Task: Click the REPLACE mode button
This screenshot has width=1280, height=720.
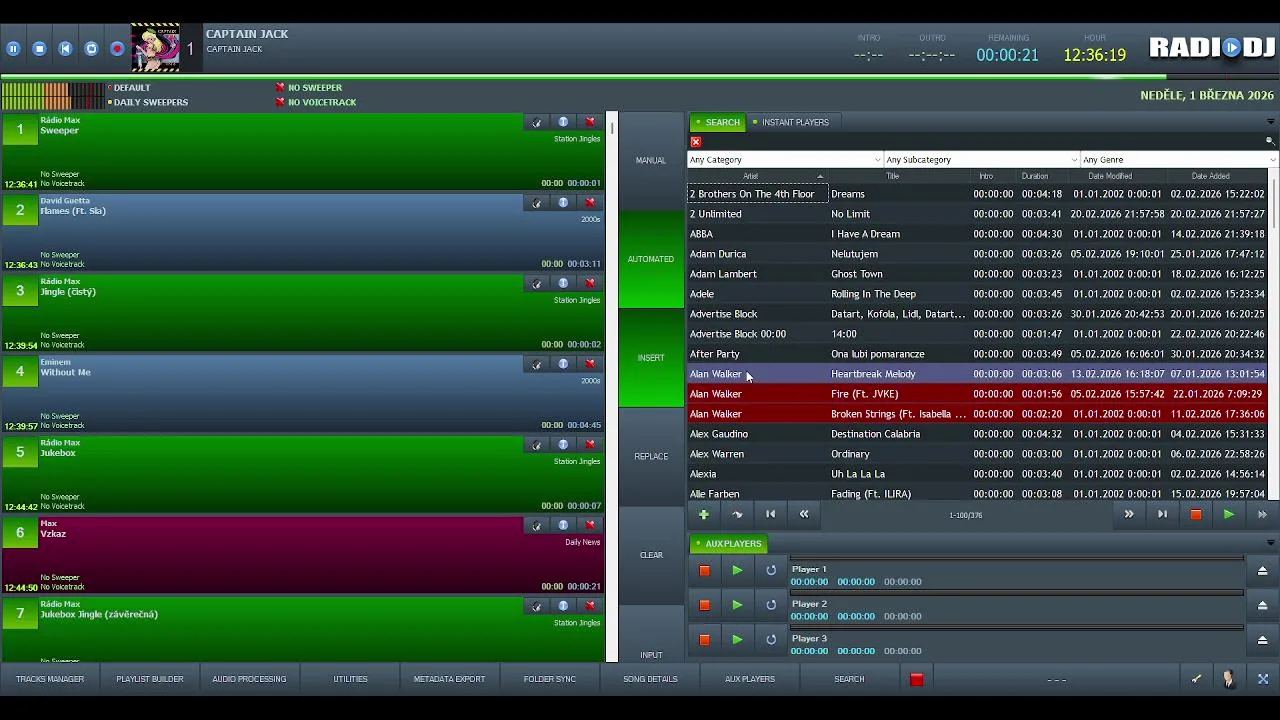Action: click(x=651, y=456)
